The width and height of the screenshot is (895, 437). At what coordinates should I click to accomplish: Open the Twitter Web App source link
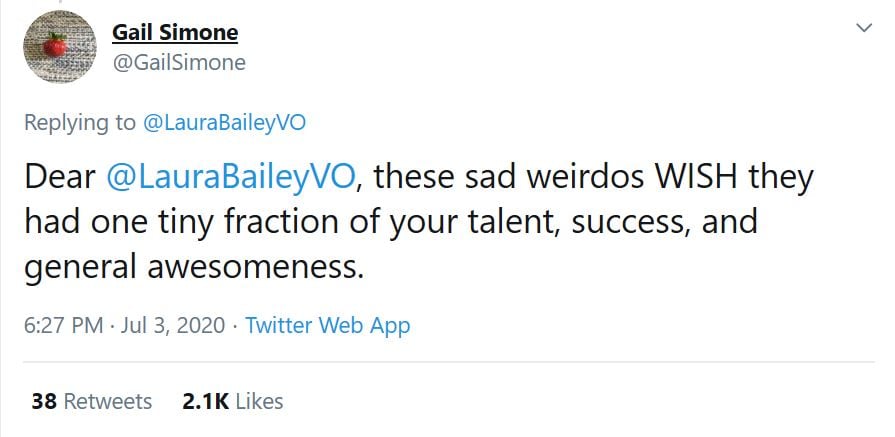tap(327, 325)
